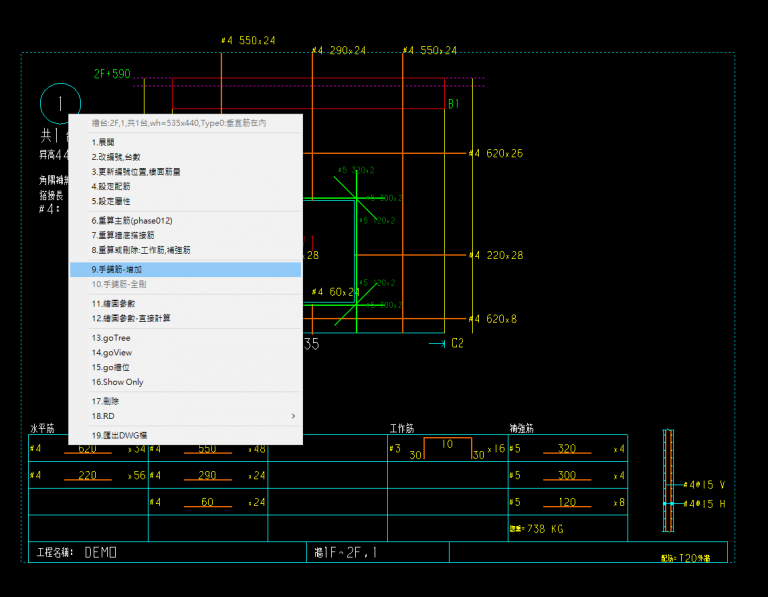The width and height of the screenshot is (768, 597).
Task: Choose 14.goView from the menu
Action: pyautogui.click(x=186, y=353)
